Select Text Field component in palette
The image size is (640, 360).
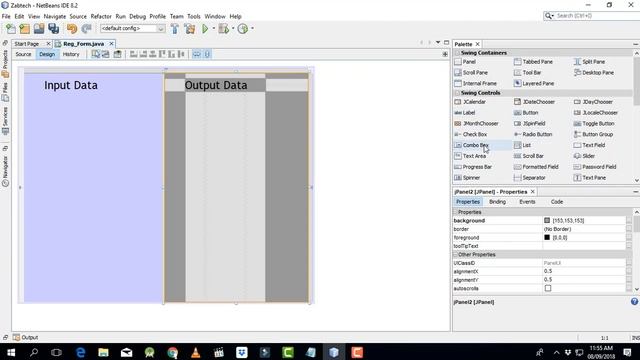pos(589,145)
